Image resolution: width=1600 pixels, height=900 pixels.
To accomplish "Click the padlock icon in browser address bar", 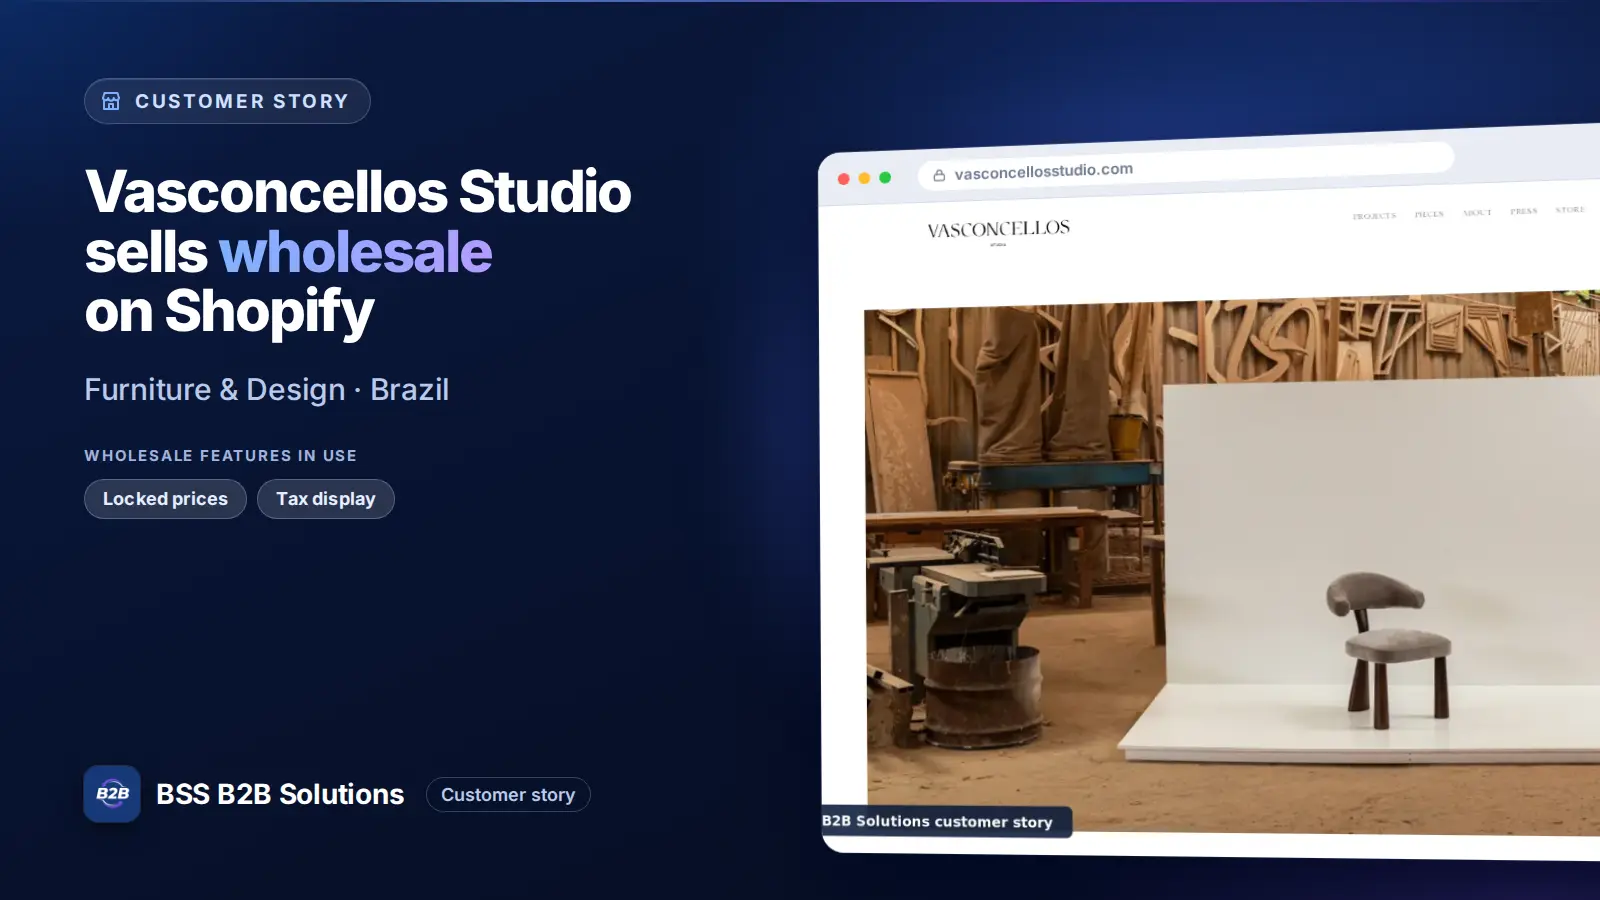I will [x=939, y=176].
